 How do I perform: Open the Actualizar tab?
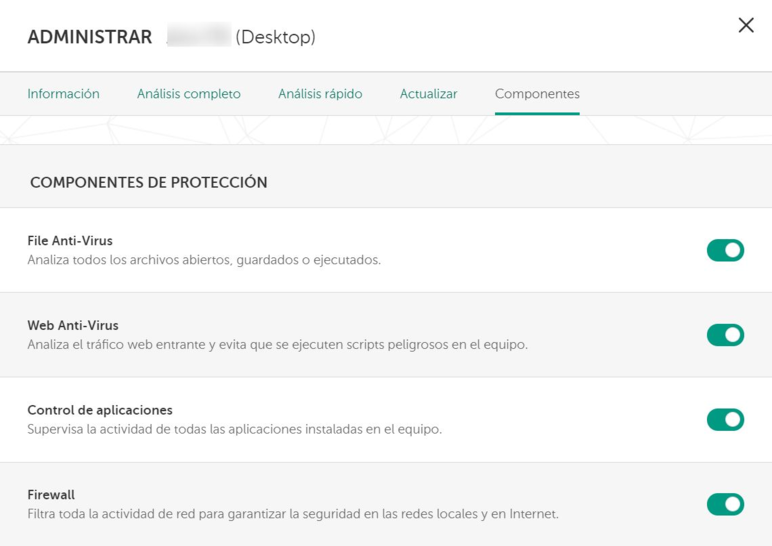[x=428, y=94]
